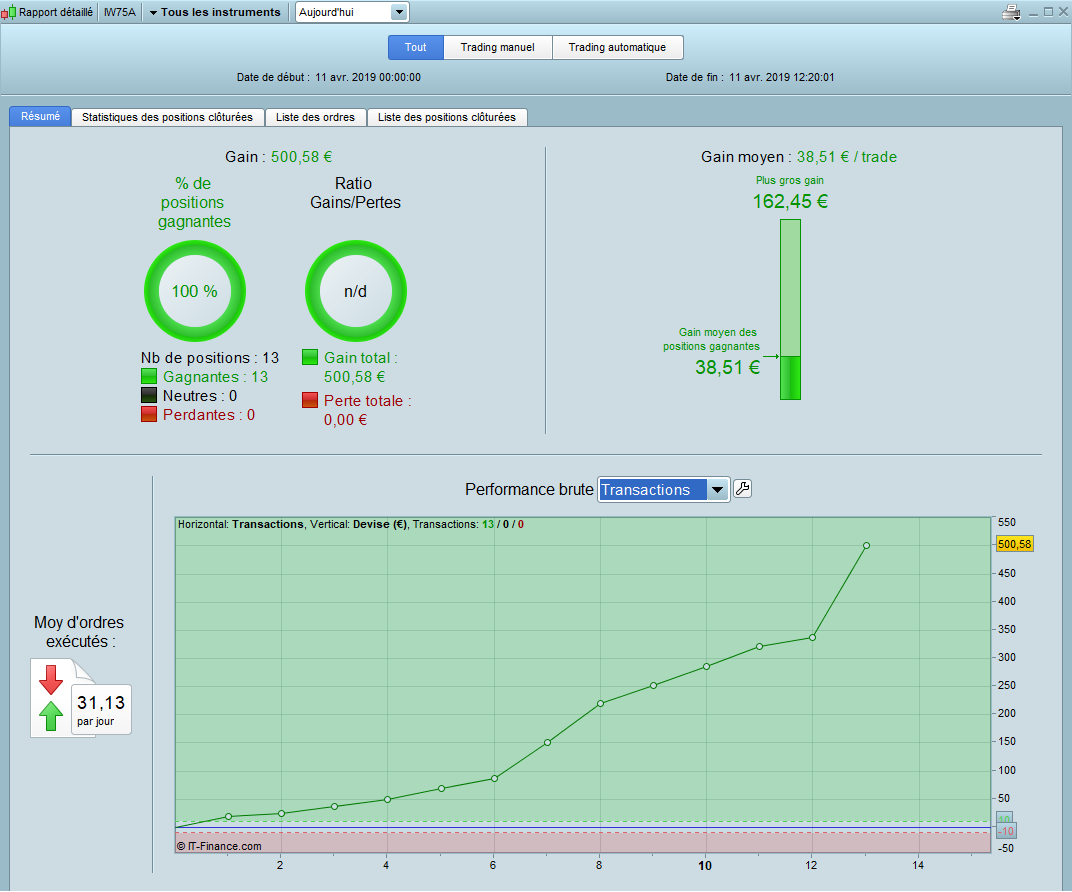The image size is (1072, 892).
Task: Switch to Trading manuel filter
Action: coord(498,47)
